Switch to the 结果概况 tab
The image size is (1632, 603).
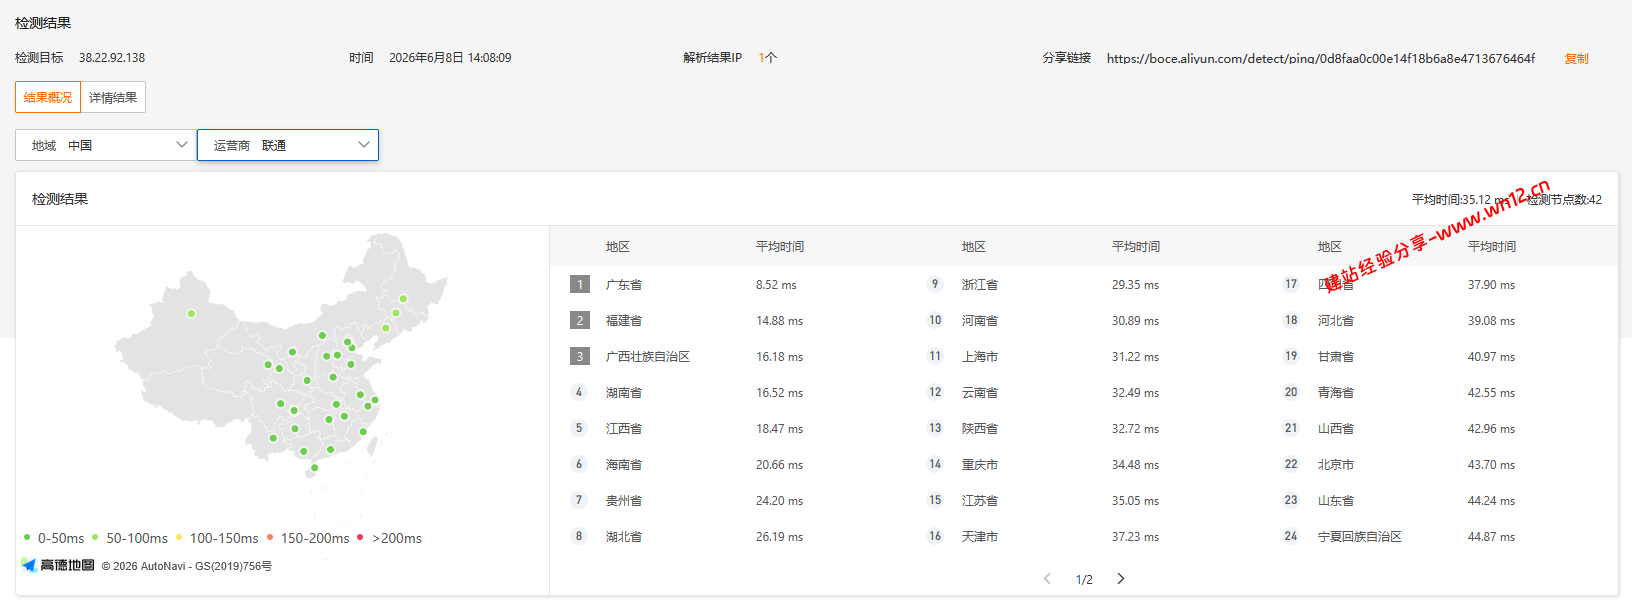click(x=48, y=97)
